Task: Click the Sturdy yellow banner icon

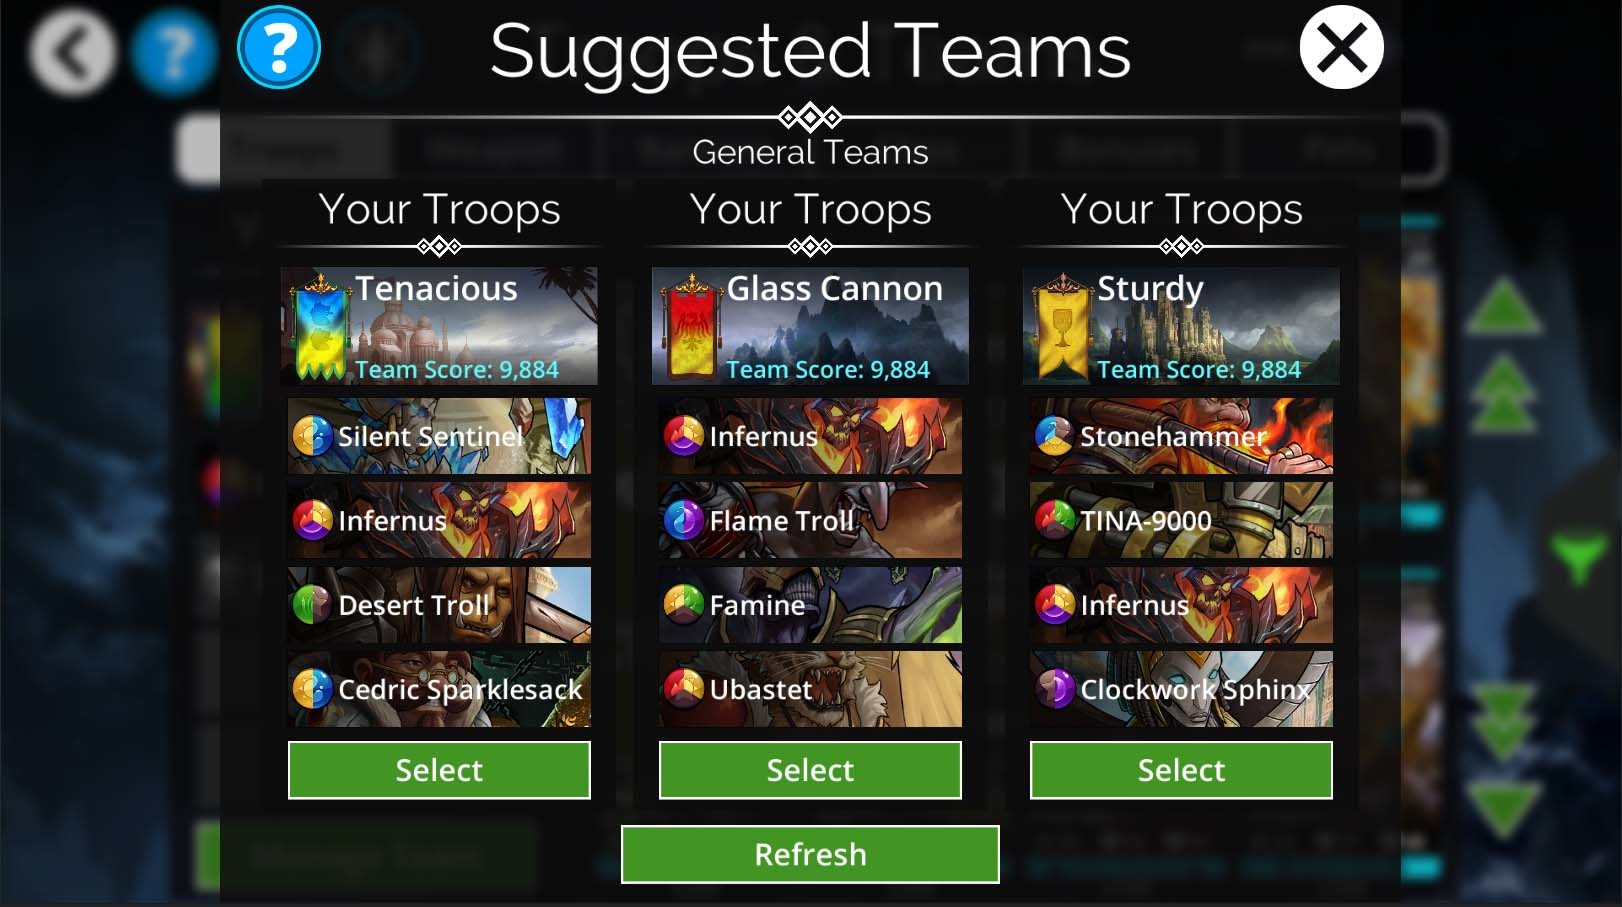Action: 1063,327
